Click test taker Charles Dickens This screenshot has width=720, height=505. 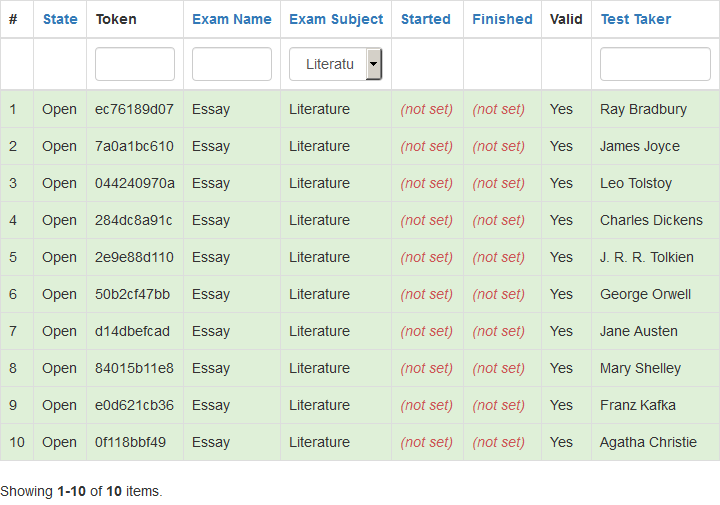[651, 220]
